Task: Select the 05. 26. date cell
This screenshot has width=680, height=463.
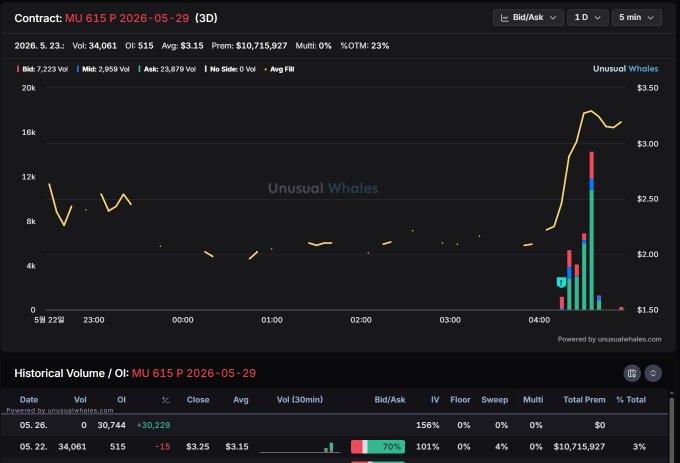Action: coord(33,425)
